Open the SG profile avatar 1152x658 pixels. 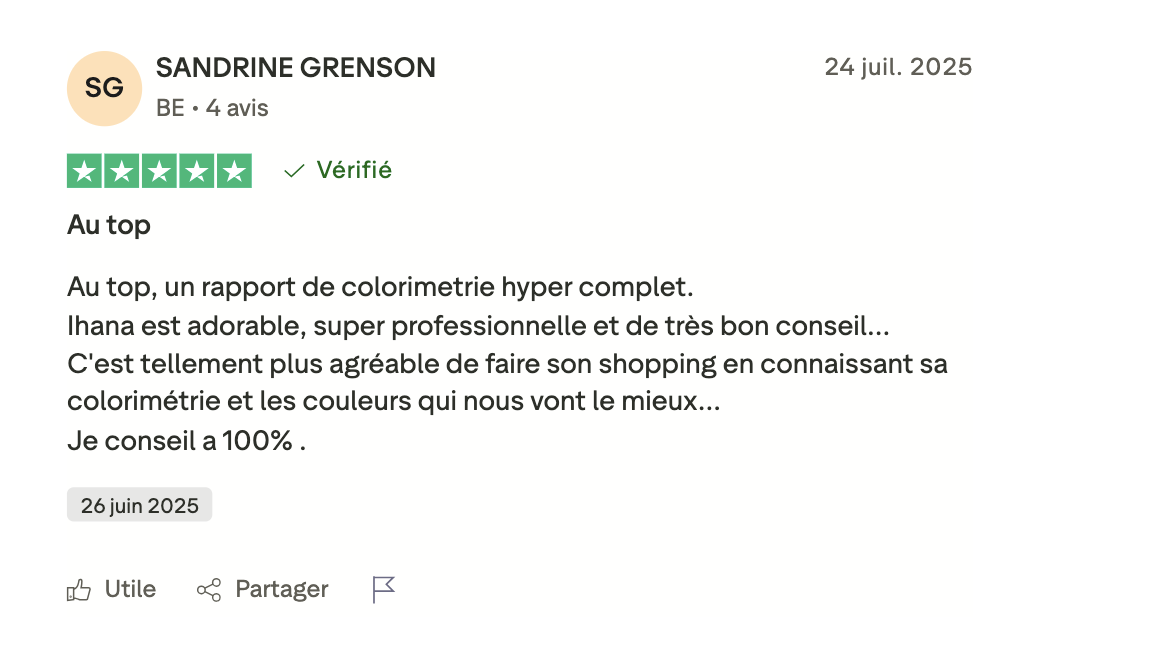pos(104,88)
